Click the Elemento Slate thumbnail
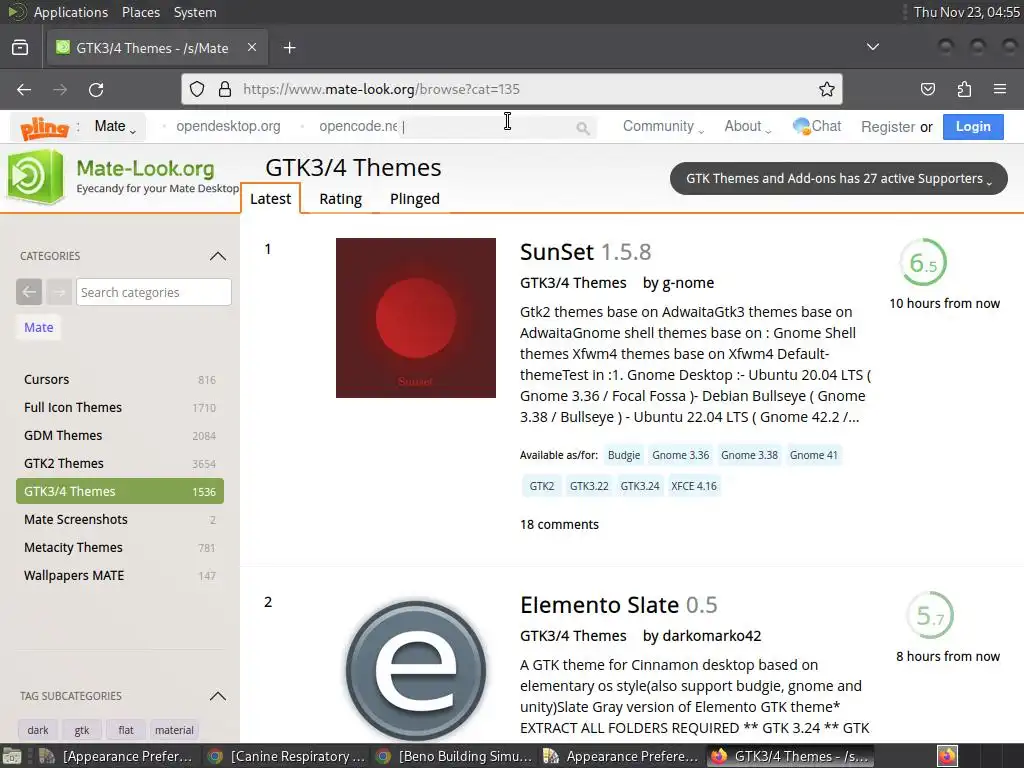1024x768 pixels. pos(415,671)
